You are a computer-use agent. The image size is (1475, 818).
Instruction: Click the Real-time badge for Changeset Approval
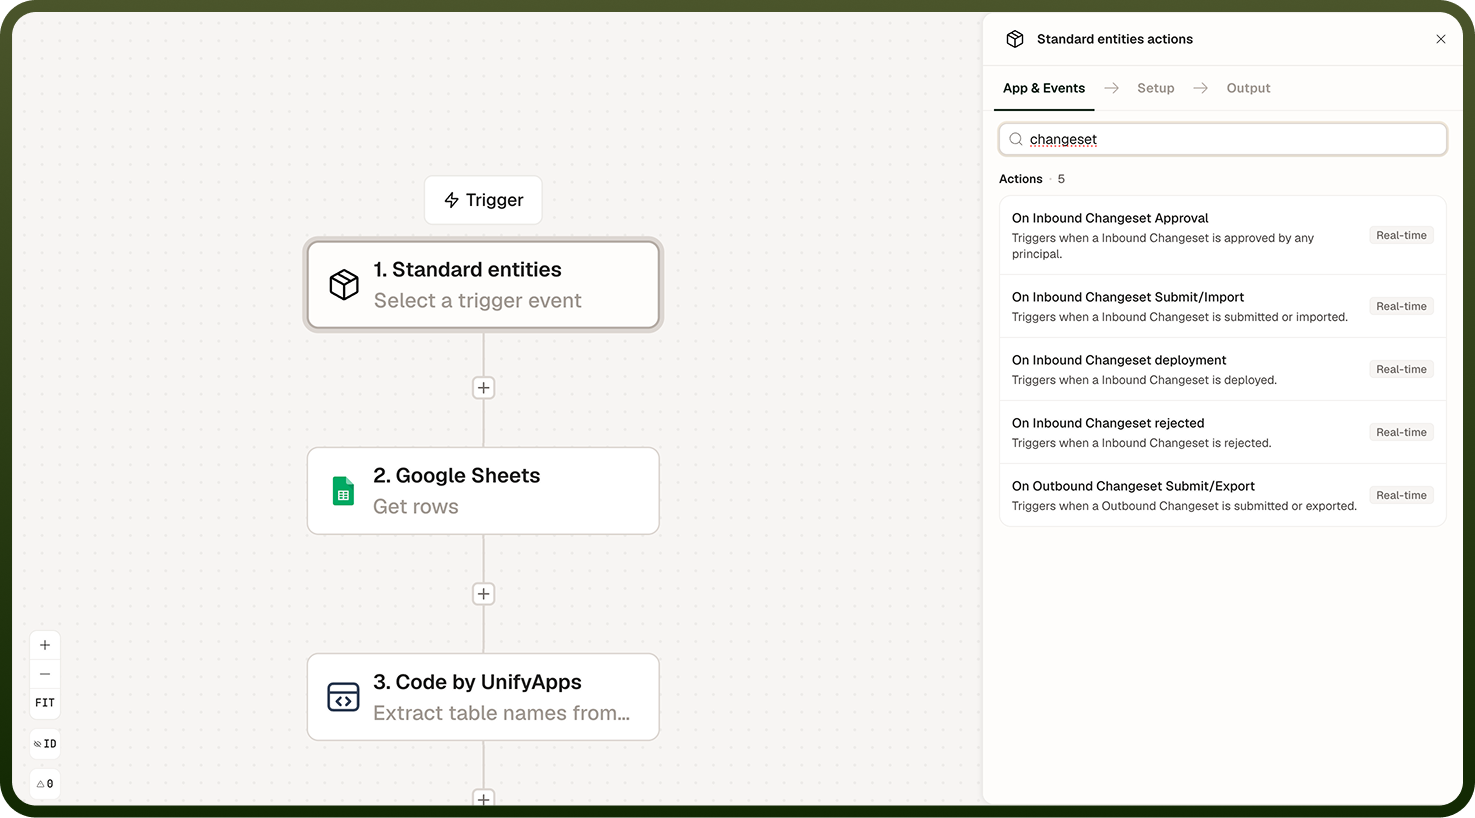(x=1401, y=235)
